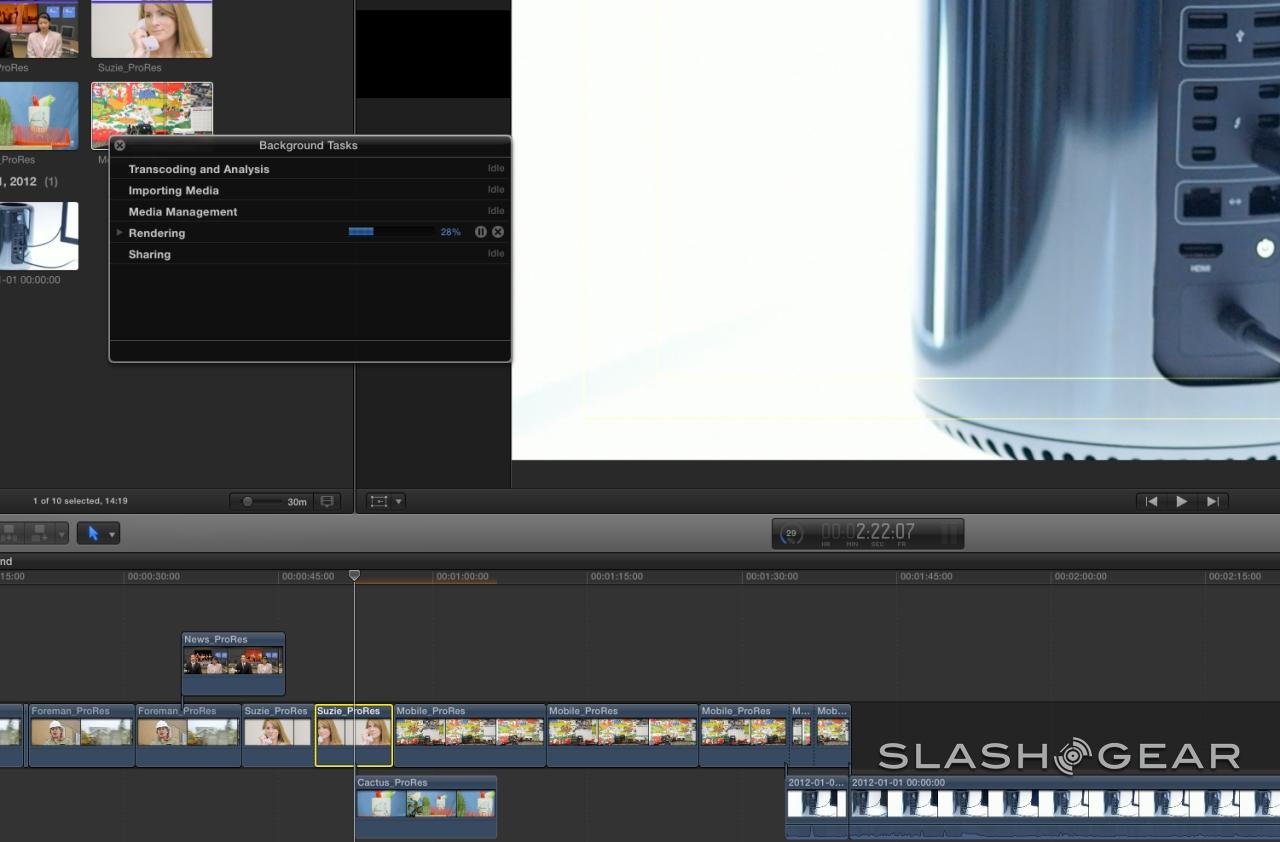The width and height of the screenshot is (1280, 842).
Task: Jump to the previous edit point
Action: [x=1151, y=502]
